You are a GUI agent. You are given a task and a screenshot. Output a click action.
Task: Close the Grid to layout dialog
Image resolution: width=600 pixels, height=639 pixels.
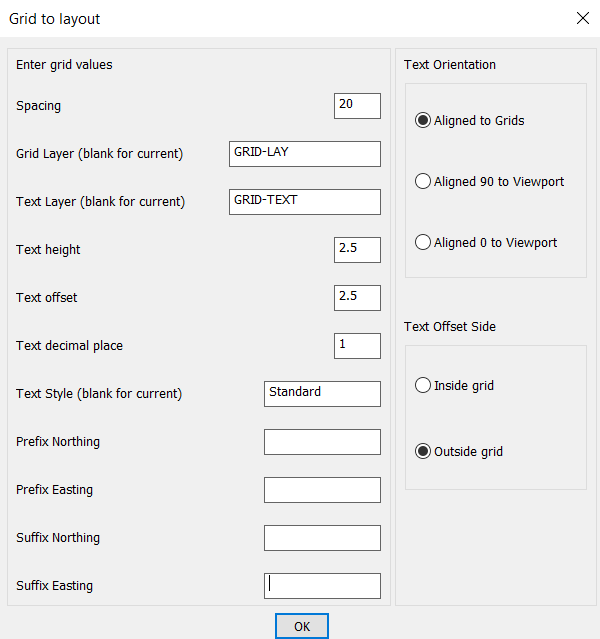(582, 18)
